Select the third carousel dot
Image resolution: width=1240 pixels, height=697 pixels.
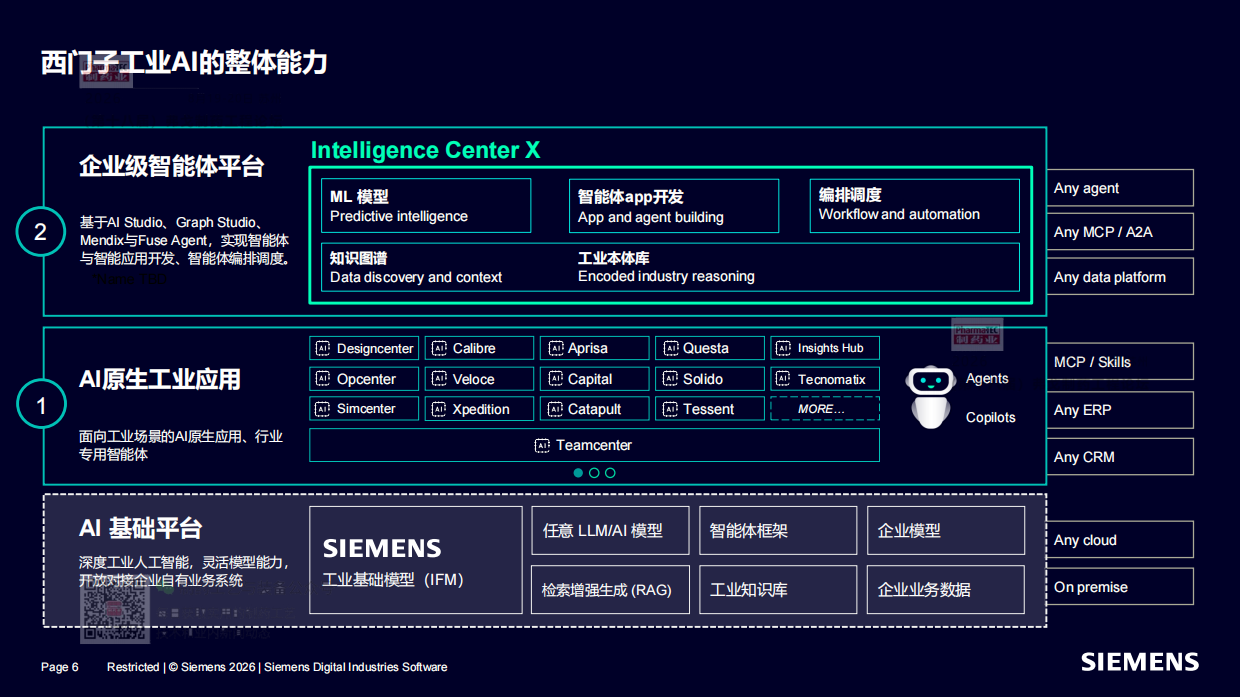(610, 473)
